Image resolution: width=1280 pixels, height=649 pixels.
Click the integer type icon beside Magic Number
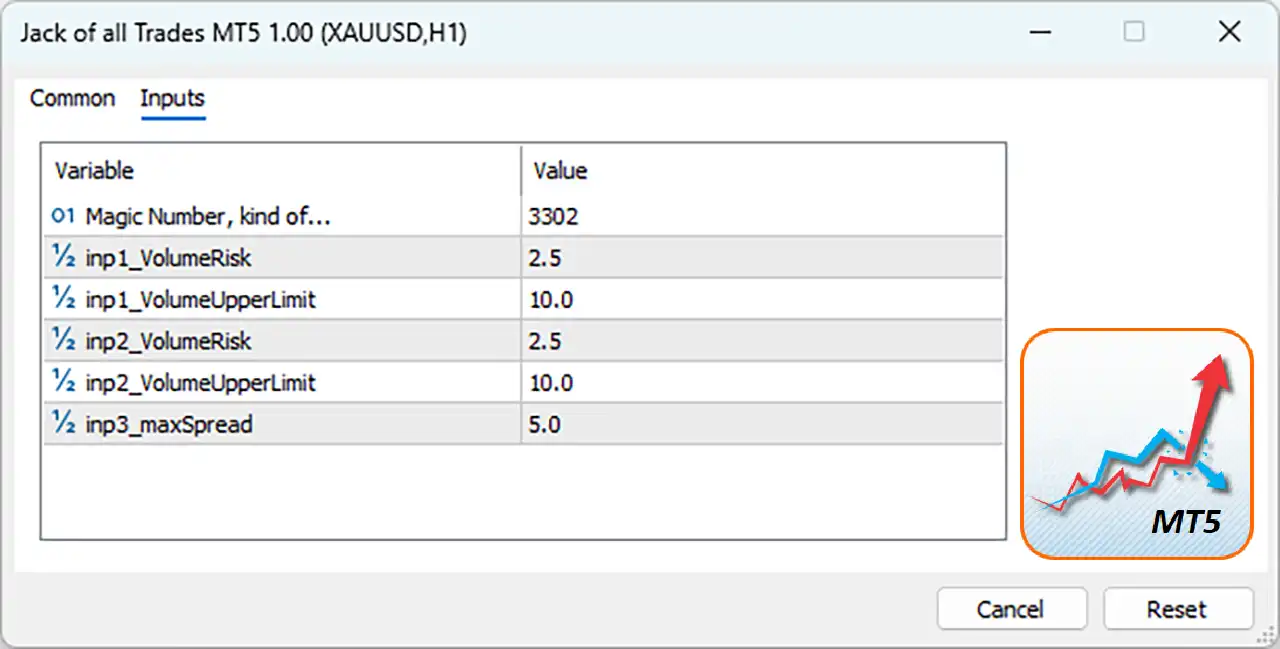point(63,215)
